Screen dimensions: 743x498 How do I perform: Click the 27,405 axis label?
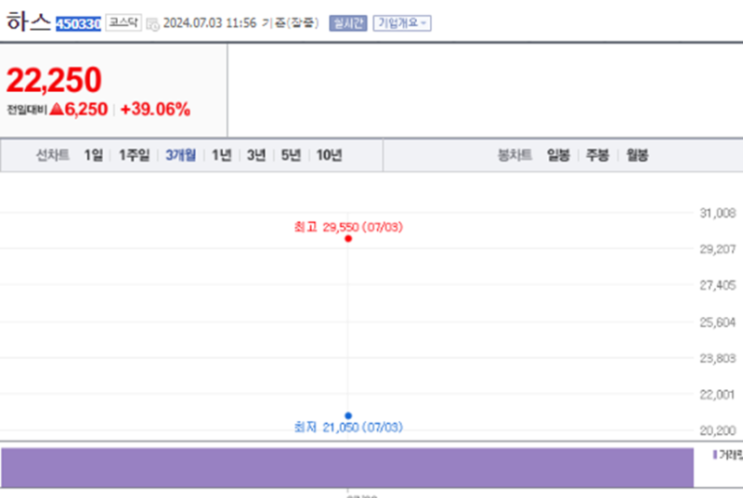tap(718, 285)
